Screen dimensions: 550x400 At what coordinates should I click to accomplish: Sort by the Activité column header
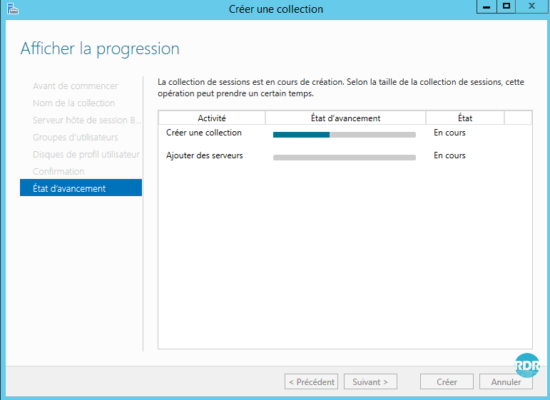pyautogui.click(x=212, y=118)
